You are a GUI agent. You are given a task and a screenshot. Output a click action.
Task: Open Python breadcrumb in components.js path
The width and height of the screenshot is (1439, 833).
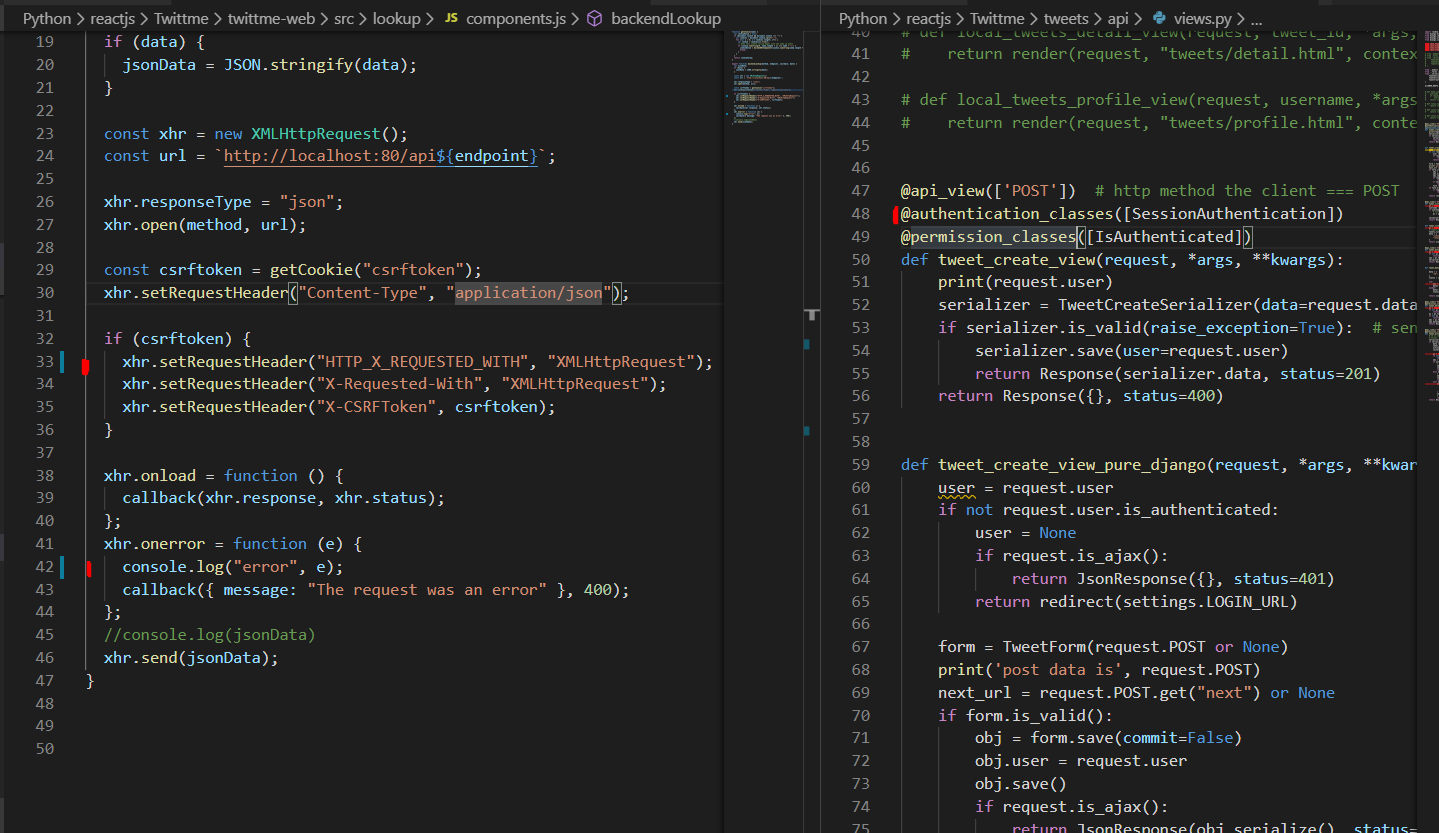(48, 18)
